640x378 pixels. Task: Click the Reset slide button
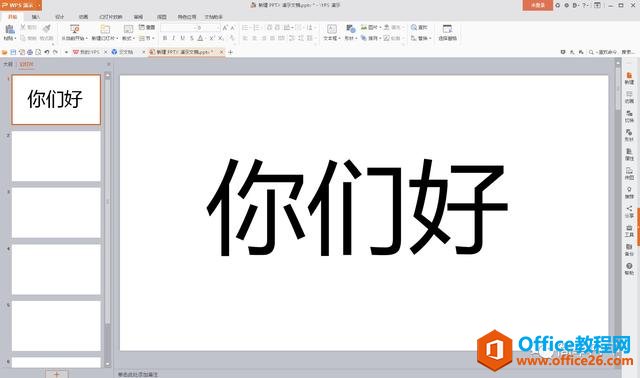click(x=147, y=27)
